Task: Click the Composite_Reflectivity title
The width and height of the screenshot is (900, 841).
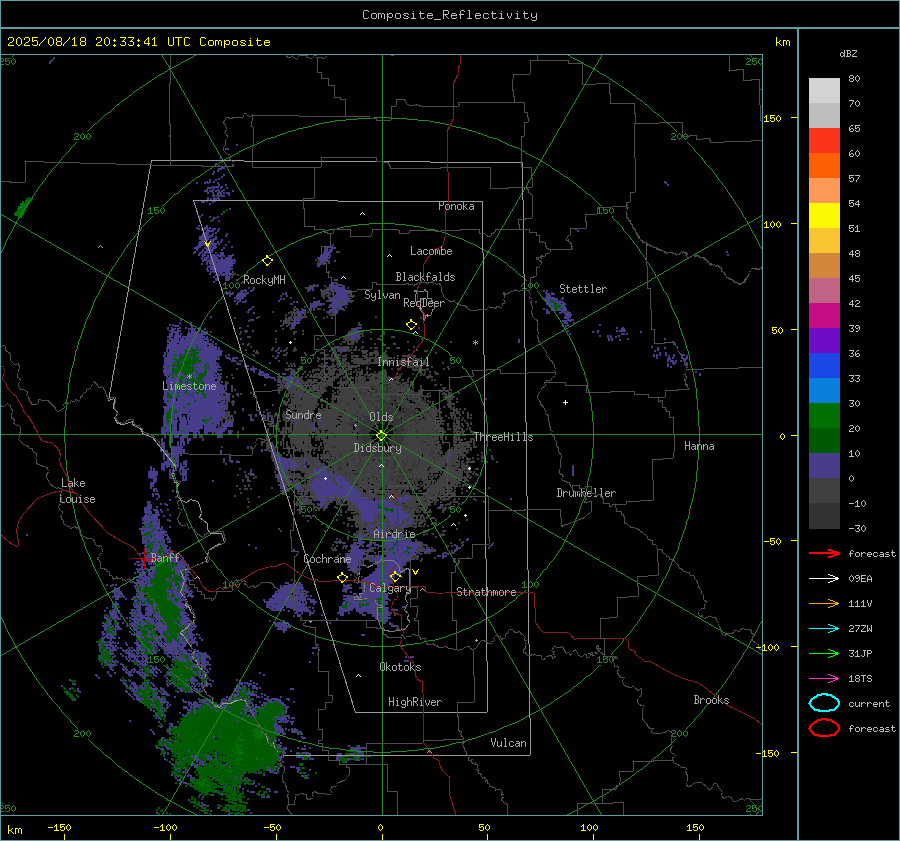Action: click(450, 15)
